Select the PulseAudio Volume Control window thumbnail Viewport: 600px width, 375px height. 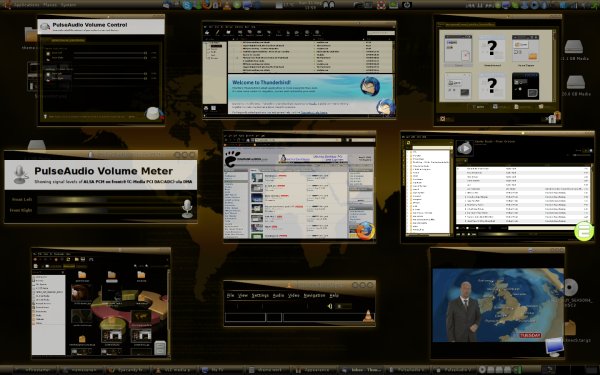click(101, 71)
